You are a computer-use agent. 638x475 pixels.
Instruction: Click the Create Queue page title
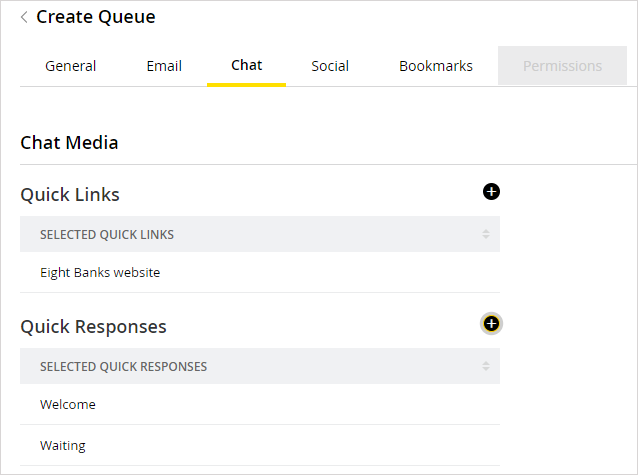pyautogui.click(x=96, y=17)
